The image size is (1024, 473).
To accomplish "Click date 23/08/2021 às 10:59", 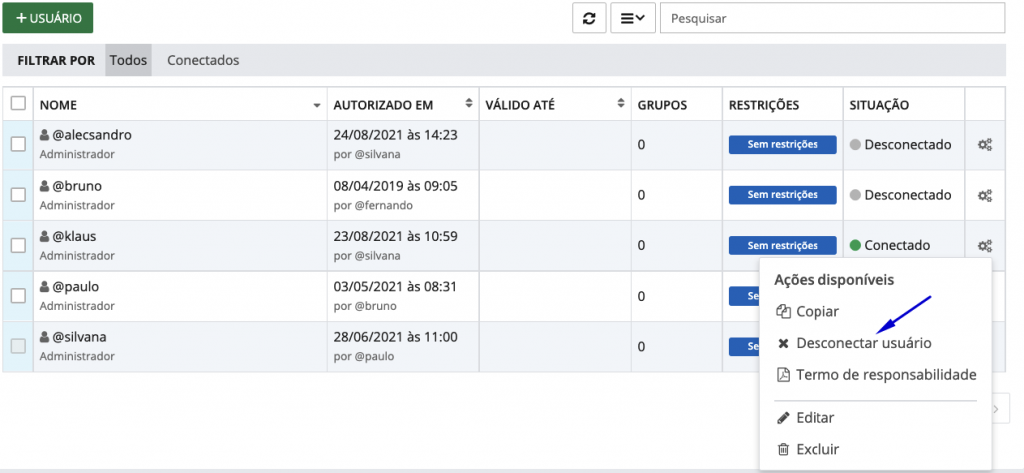I will (395, 236).
